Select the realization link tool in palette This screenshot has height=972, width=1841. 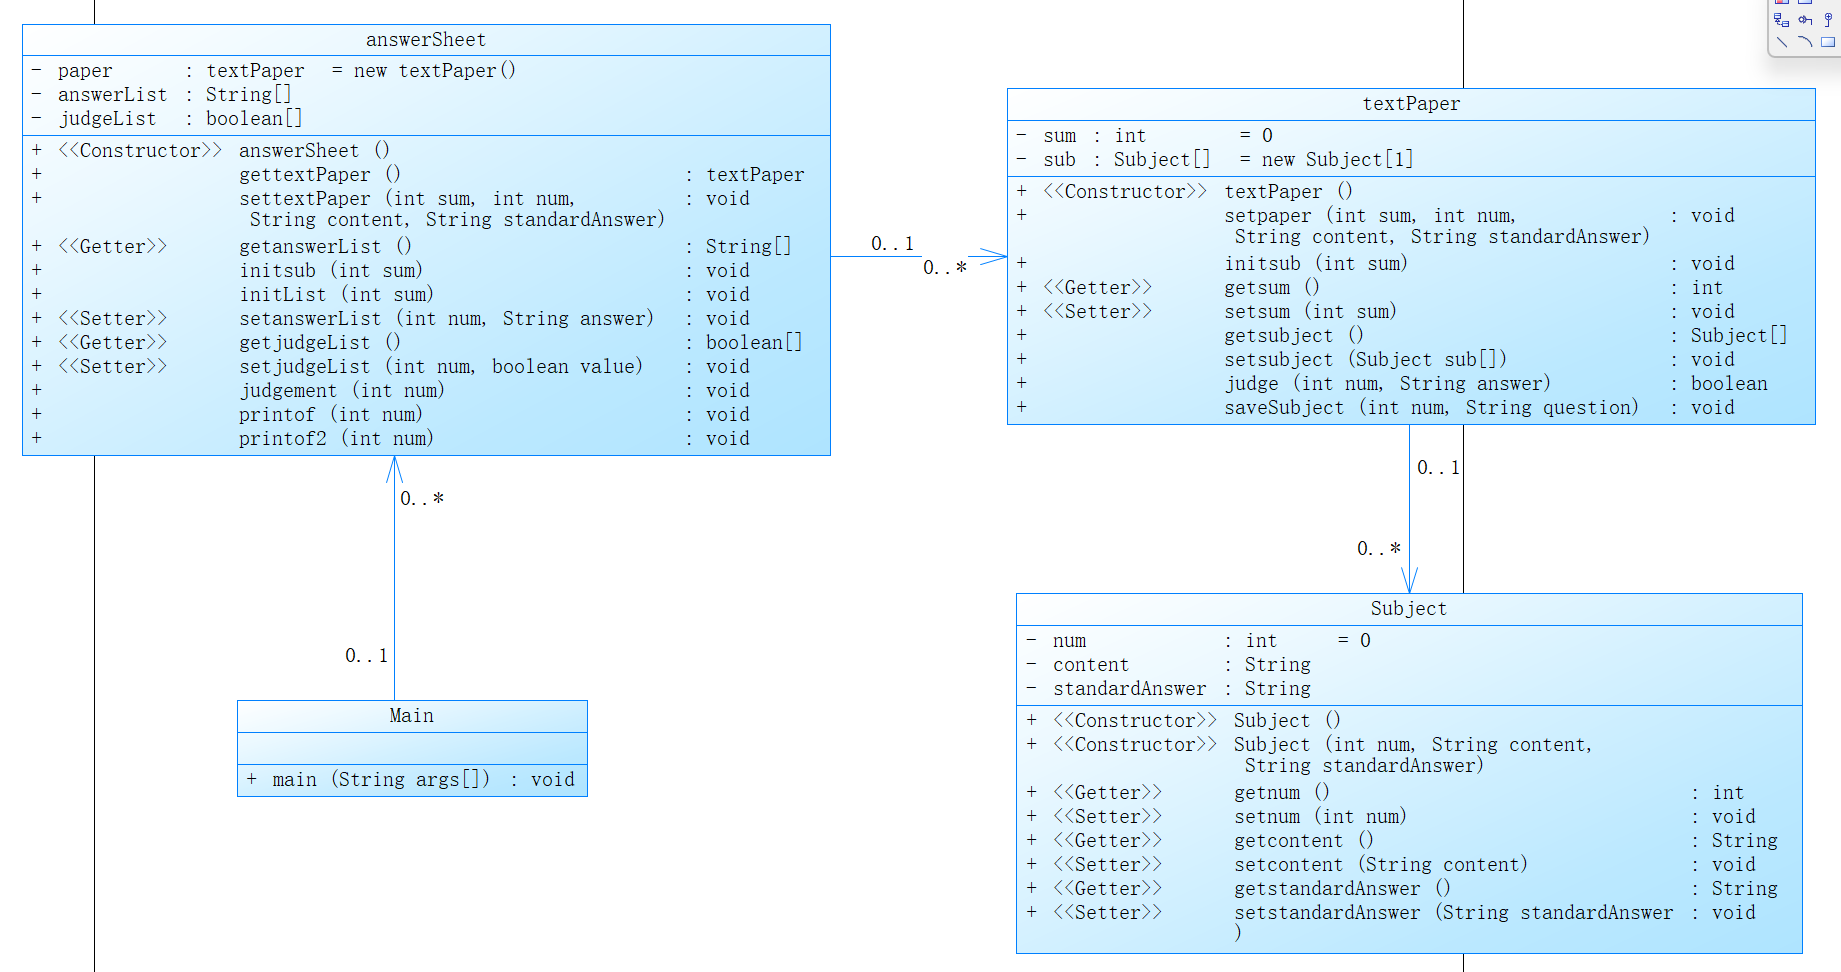1781,19
